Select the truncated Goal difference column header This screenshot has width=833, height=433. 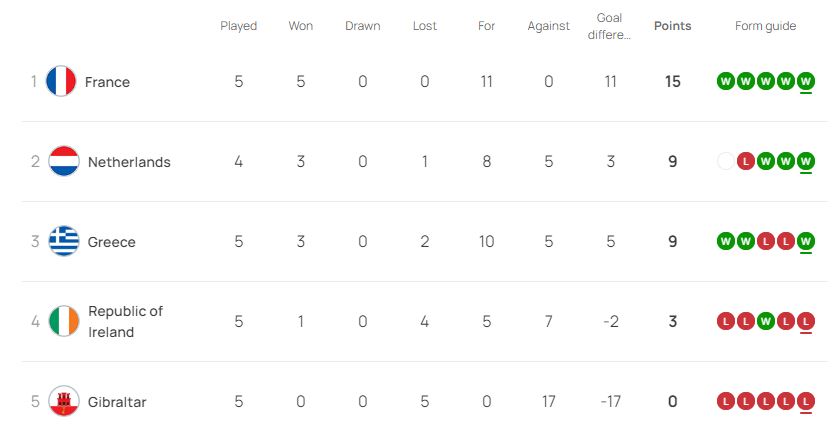point(609,26)
